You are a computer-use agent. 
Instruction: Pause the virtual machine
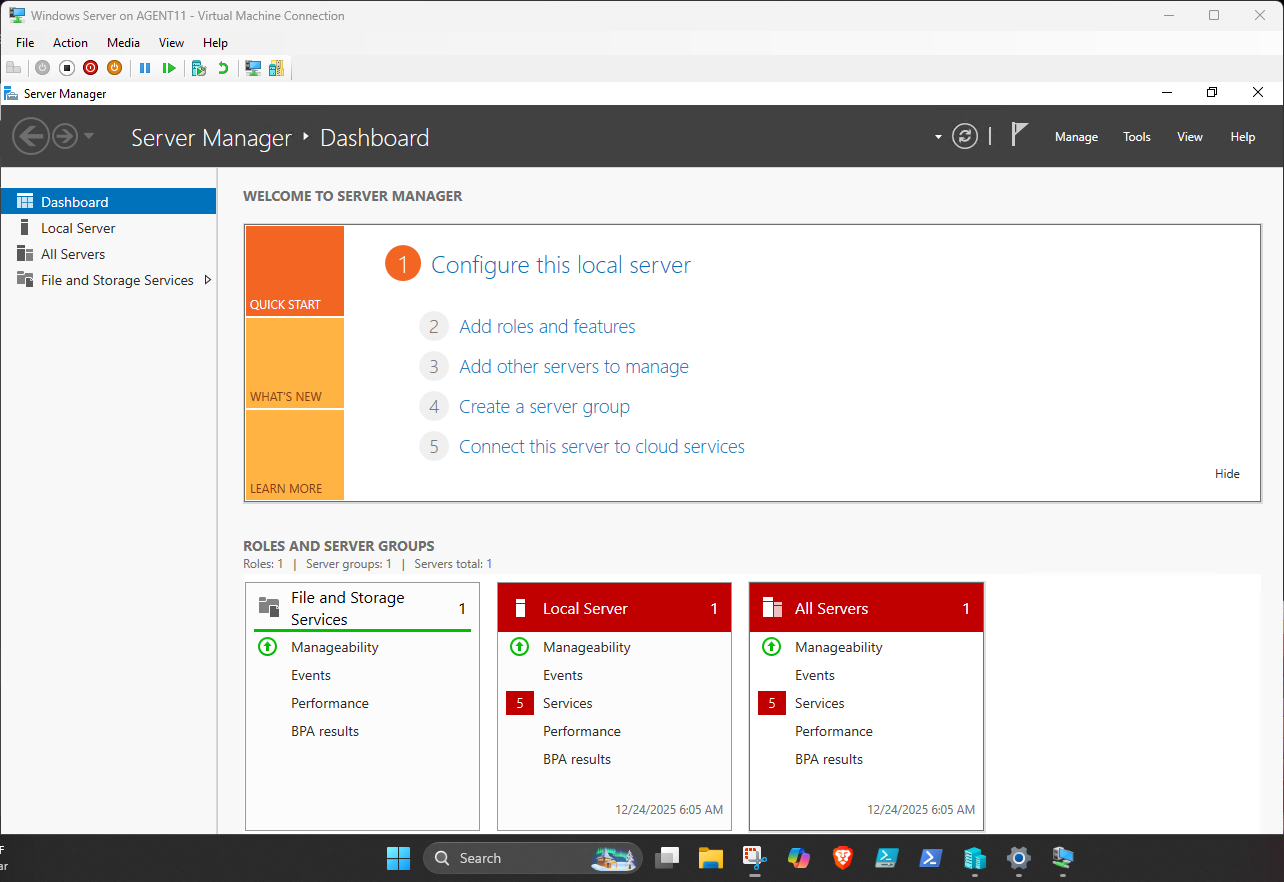146,68
